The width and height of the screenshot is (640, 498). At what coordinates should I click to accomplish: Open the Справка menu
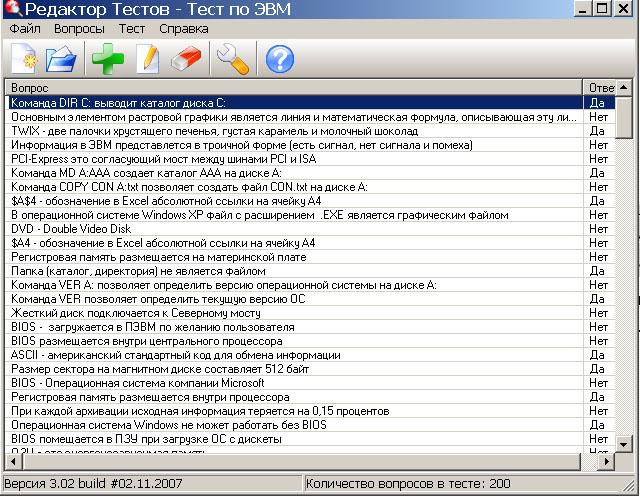184,29
